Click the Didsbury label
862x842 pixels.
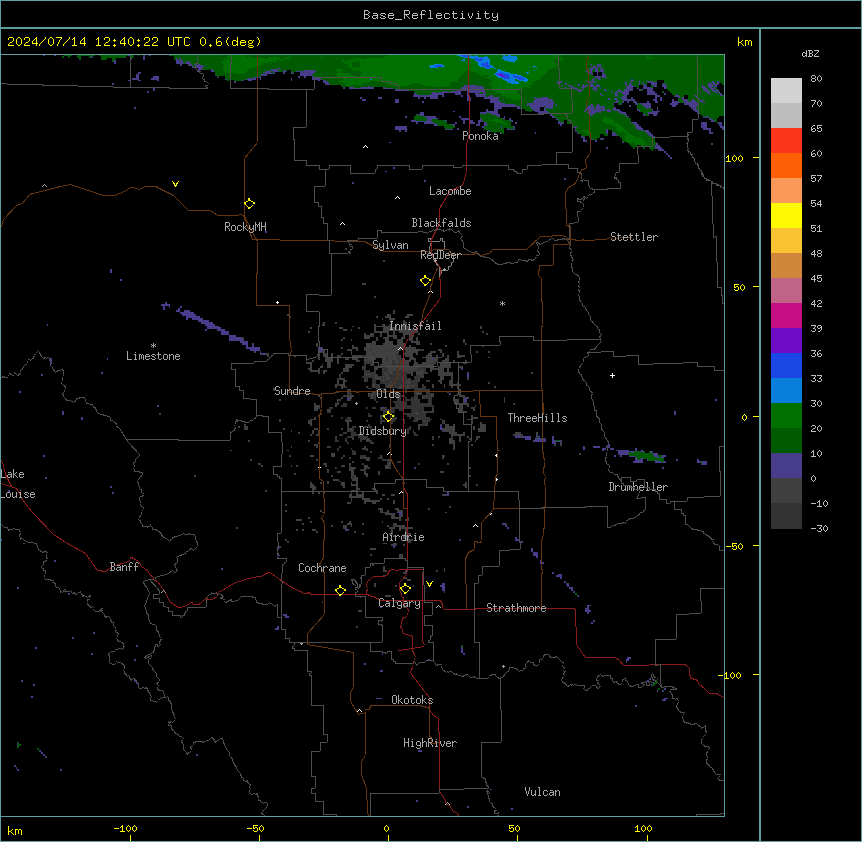coord(383,431)
